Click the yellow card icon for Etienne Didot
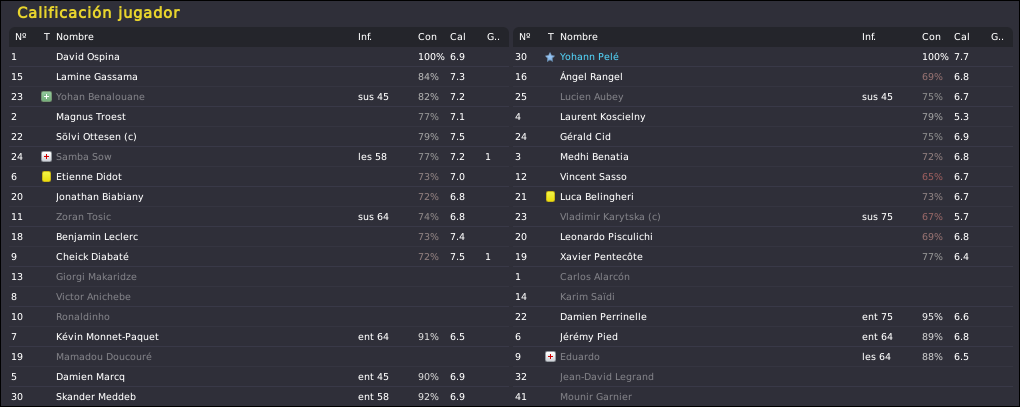Viewport: 1020px width, 407px height. (x=46, y=177)
